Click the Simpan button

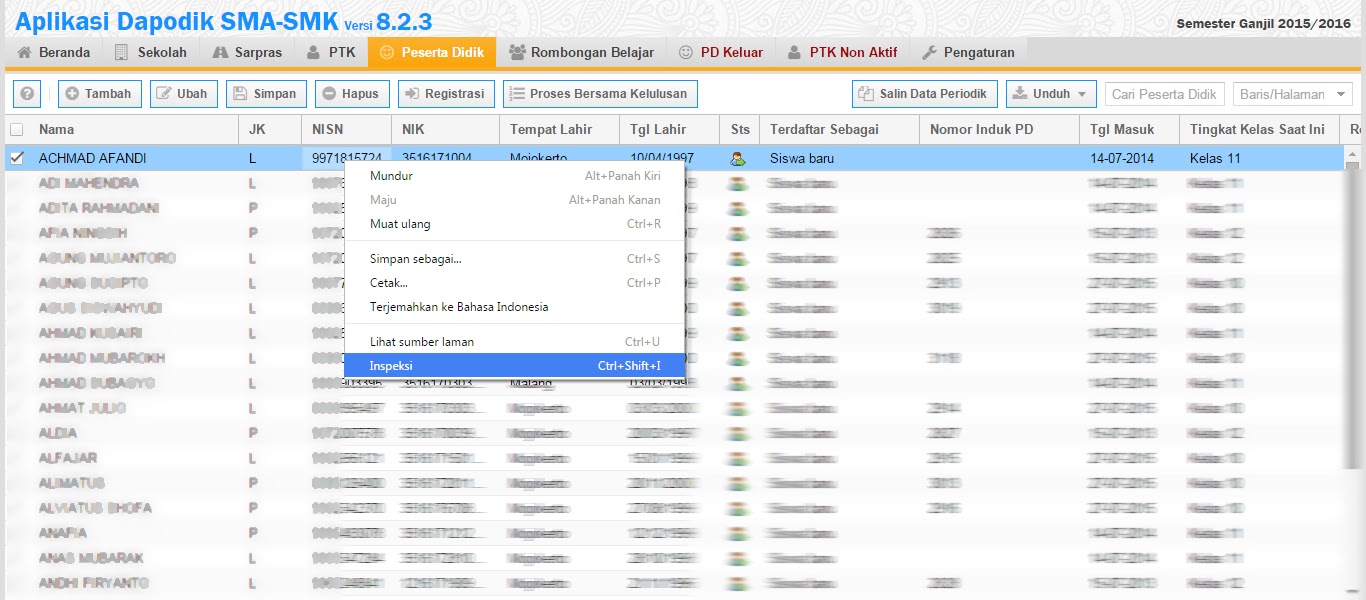coord(266,94)
